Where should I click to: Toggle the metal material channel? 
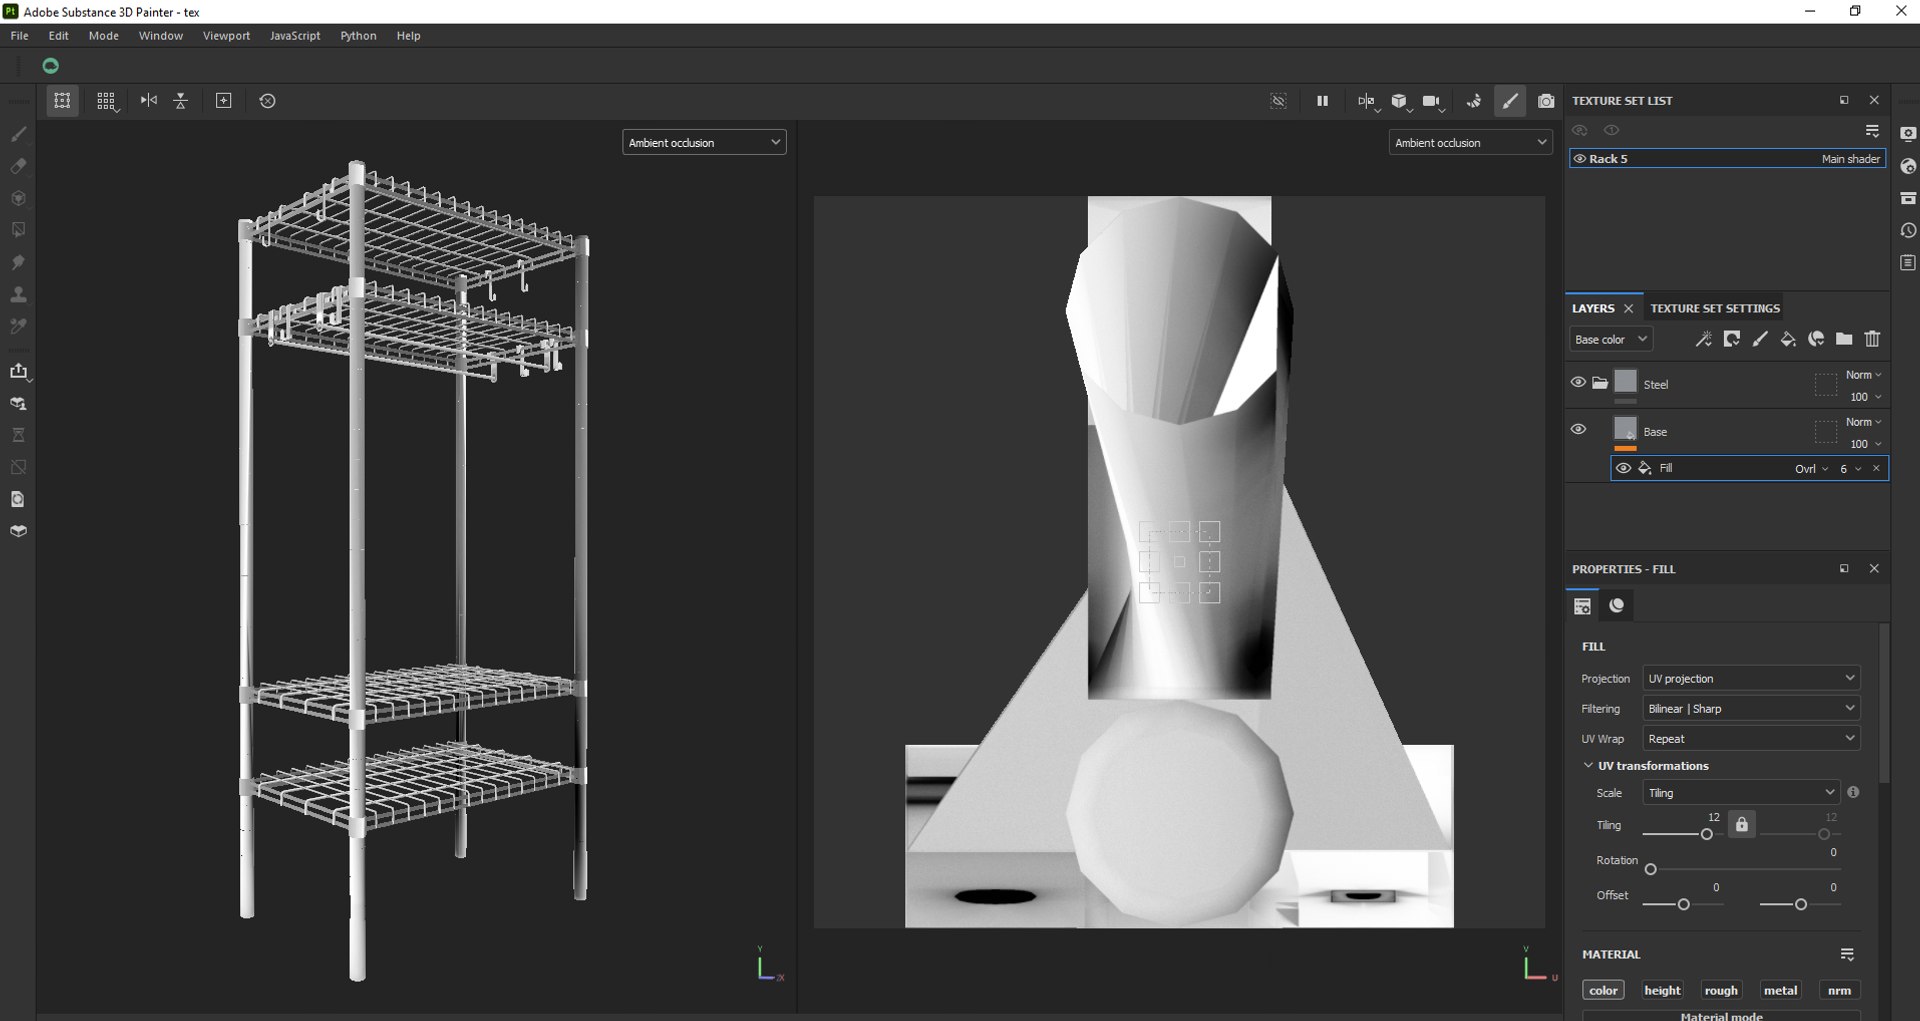tap(1780, 990)
